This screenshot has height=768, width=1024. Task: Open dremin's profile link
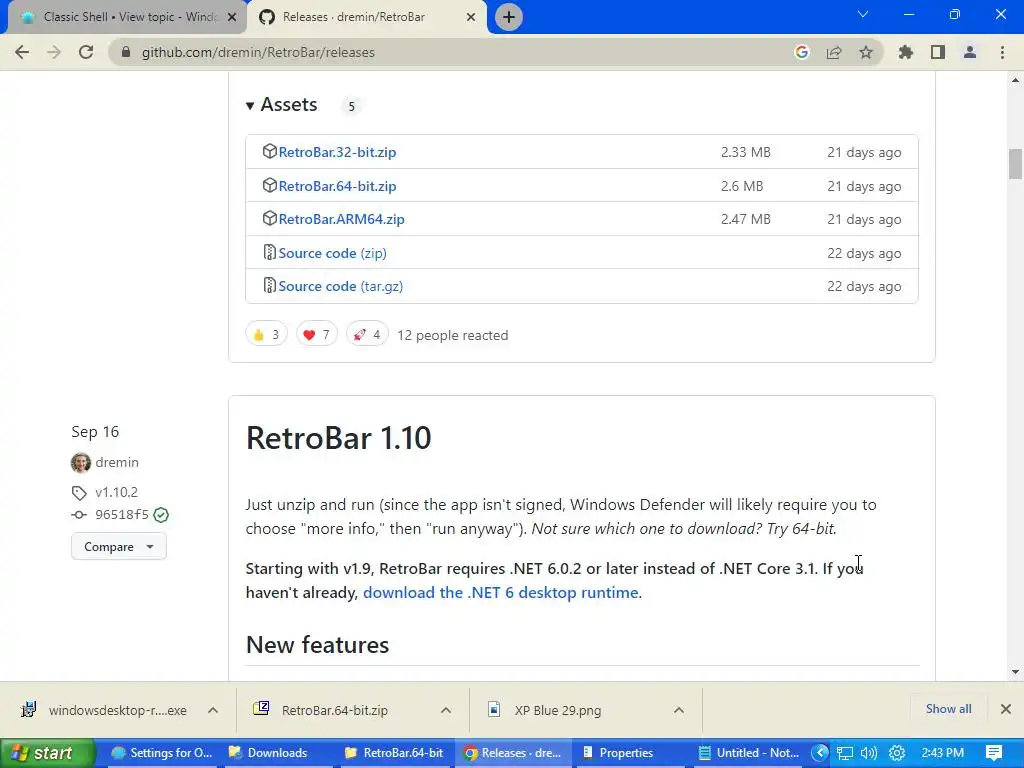coord(117,462)
